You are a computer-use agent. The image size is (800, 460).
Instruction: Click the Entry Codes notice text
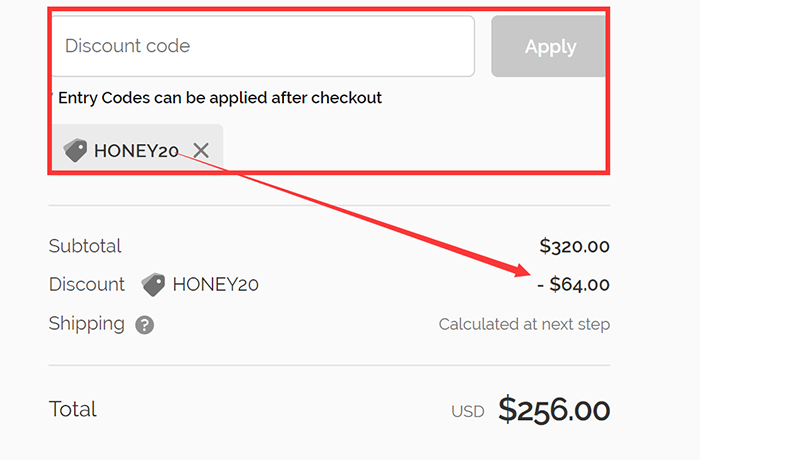click(x=220, y=98)
